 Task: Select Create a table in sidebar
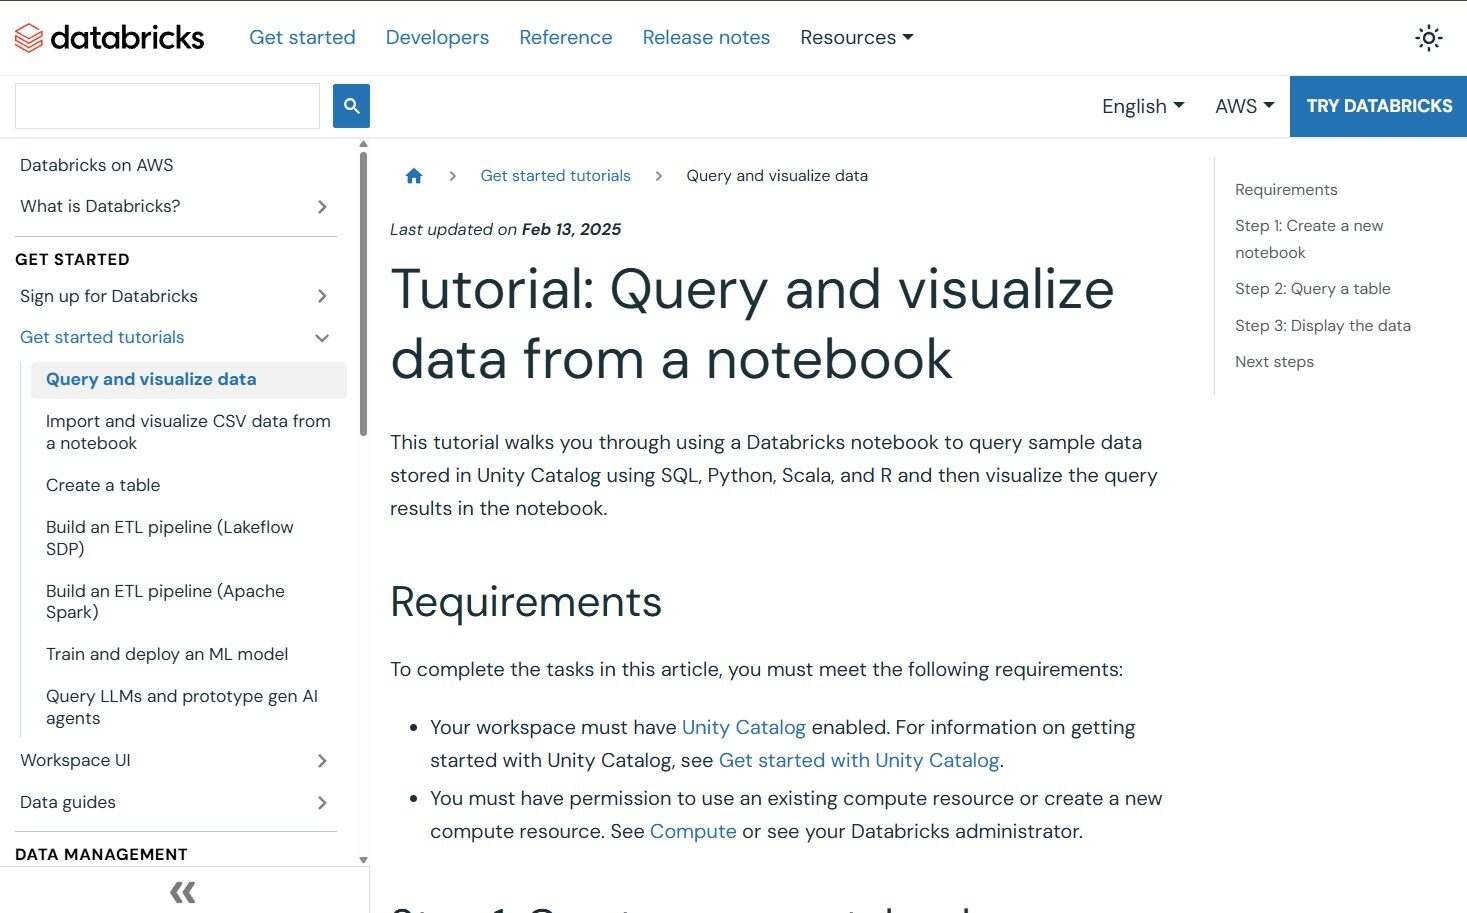click(x=103, y=485)
